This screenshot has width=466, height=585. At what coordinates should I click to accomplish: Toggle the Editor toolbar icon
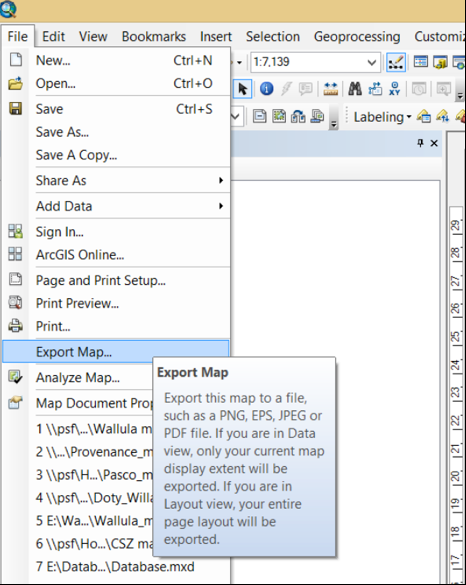coord(396,62)
